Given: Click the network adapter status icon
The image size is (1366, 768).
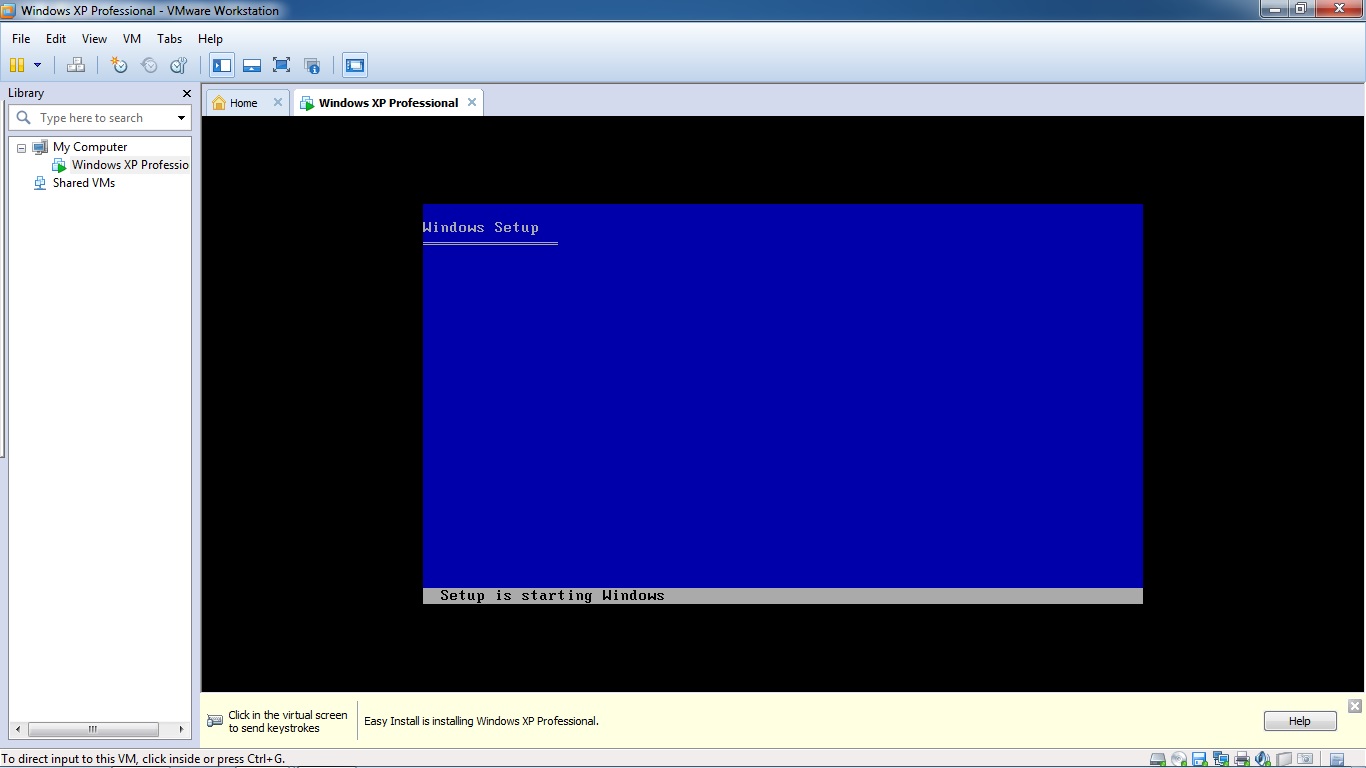Looking at the screenshot, I should click(x=1220, y=760).
